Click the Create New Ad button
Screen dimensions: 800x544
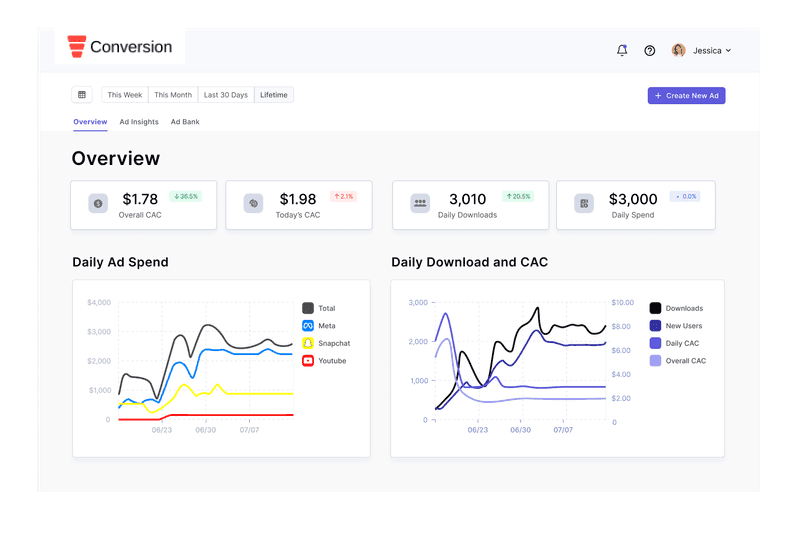tap(686, 95)
